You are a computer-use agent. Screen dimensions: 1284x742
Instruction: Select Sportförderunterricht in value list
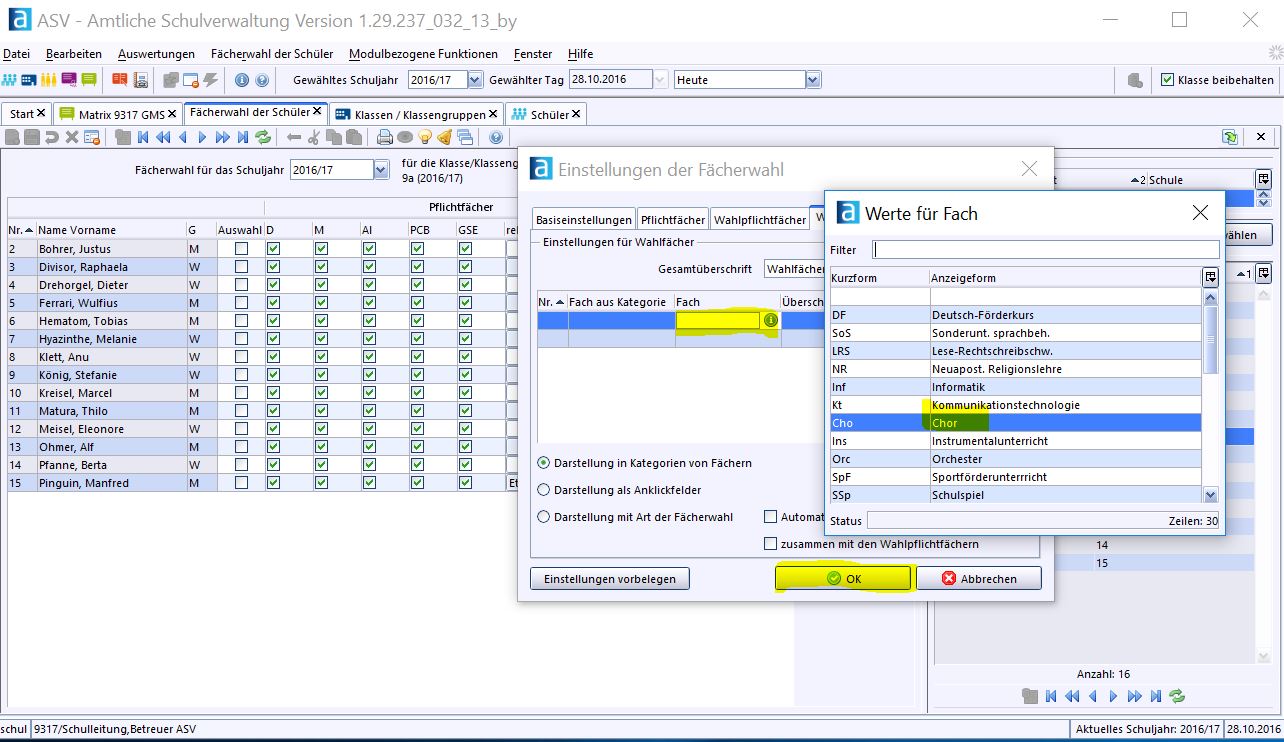pos(1016,477)
